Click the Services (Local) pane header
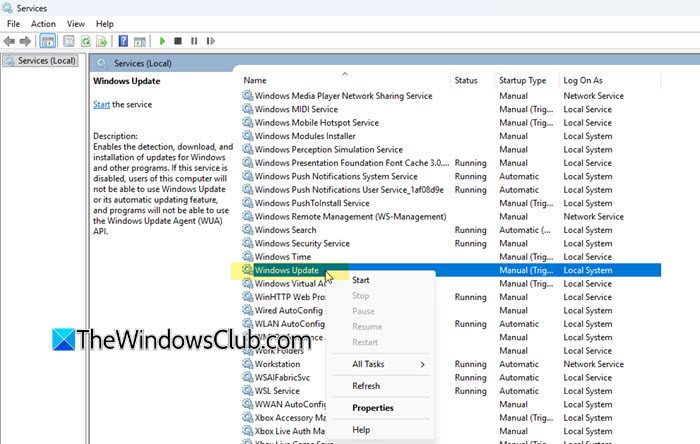 (x=142, y=63)
